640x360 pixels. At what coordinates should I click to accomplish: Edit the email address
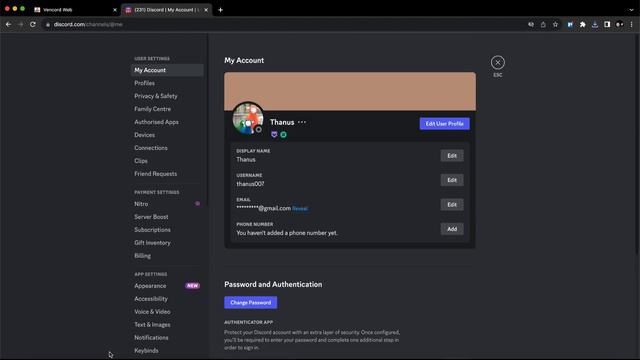pyautogui.click(x=452, y=204)
